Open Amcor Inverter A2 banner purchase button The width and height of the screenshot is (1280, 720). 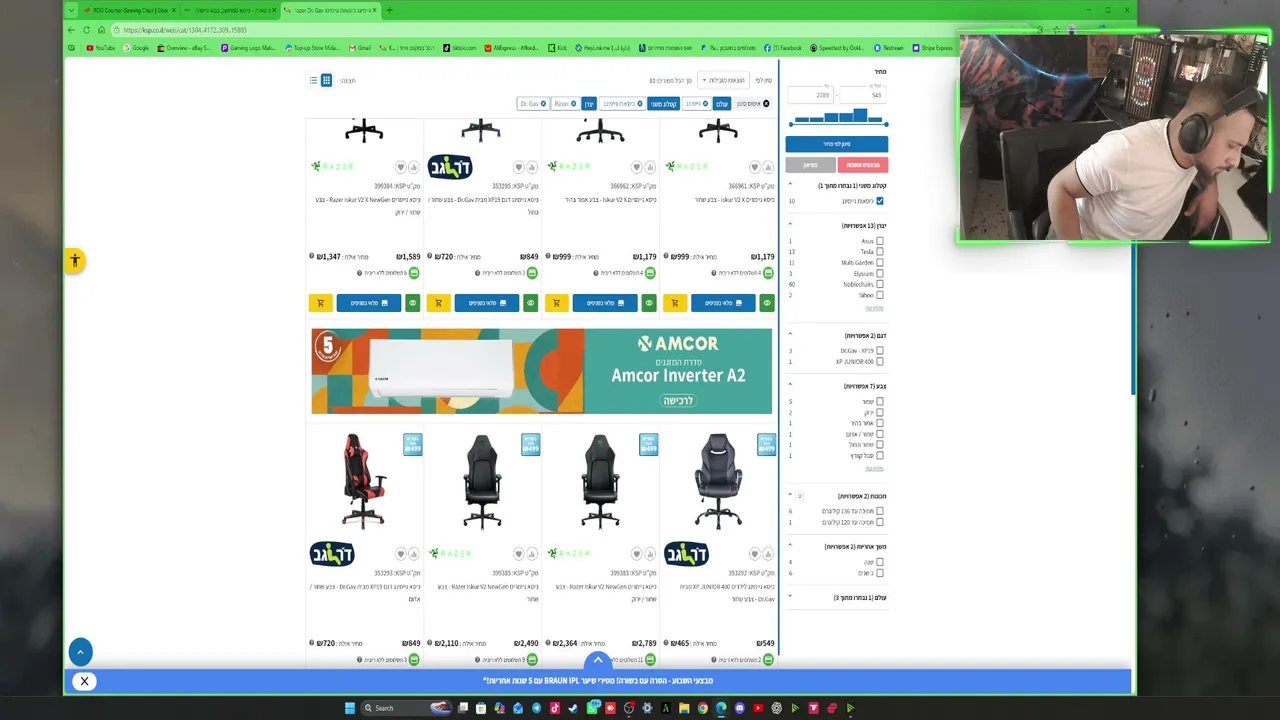click(677, 401)
